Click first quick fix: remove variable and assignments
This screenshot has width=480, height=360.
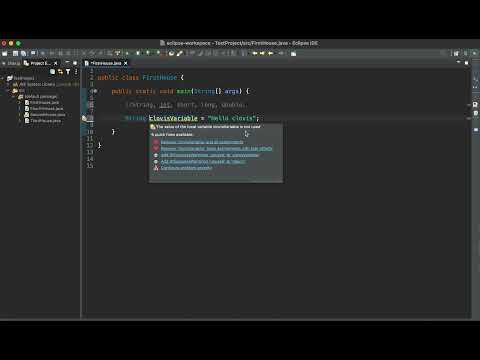tap(202, 142)
